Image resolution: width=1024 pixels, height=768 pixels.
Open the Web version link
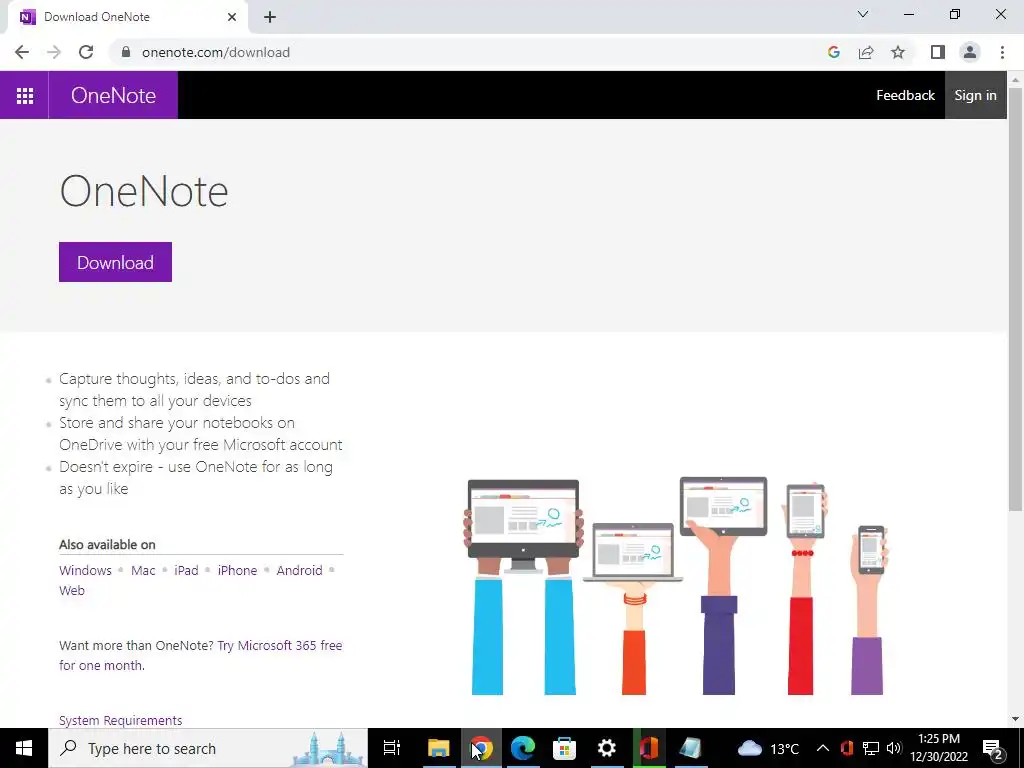(72, 590)
